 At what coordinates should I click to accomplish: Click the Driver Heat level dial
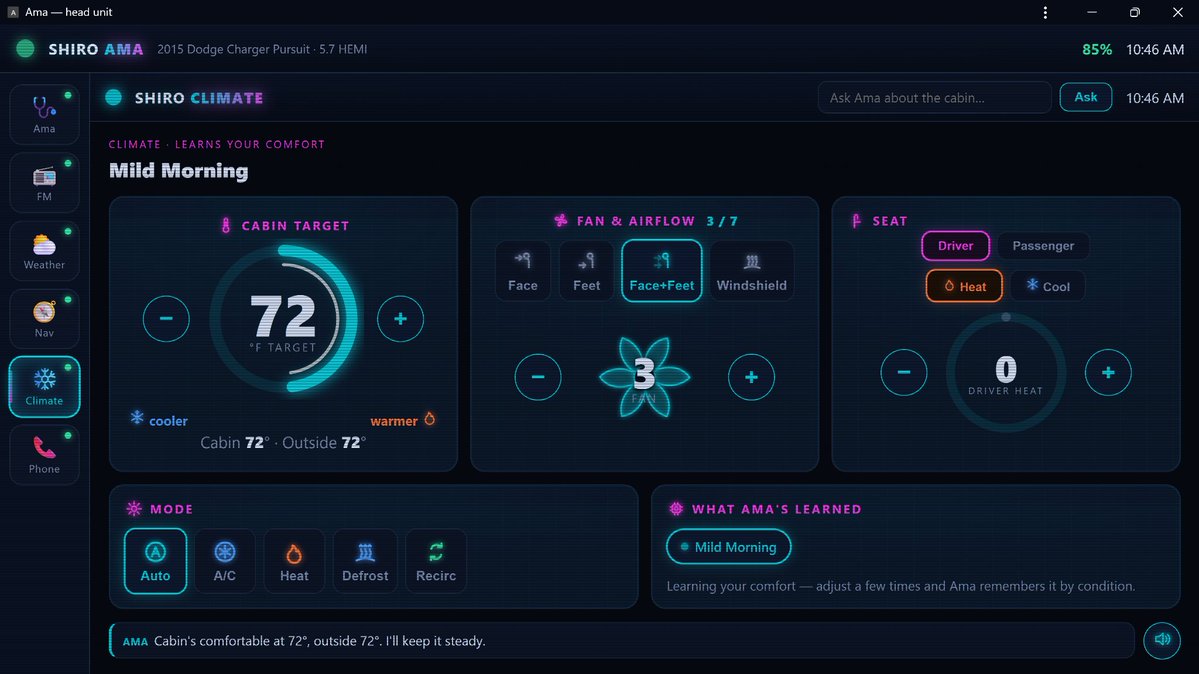(x=1006, y=372)
